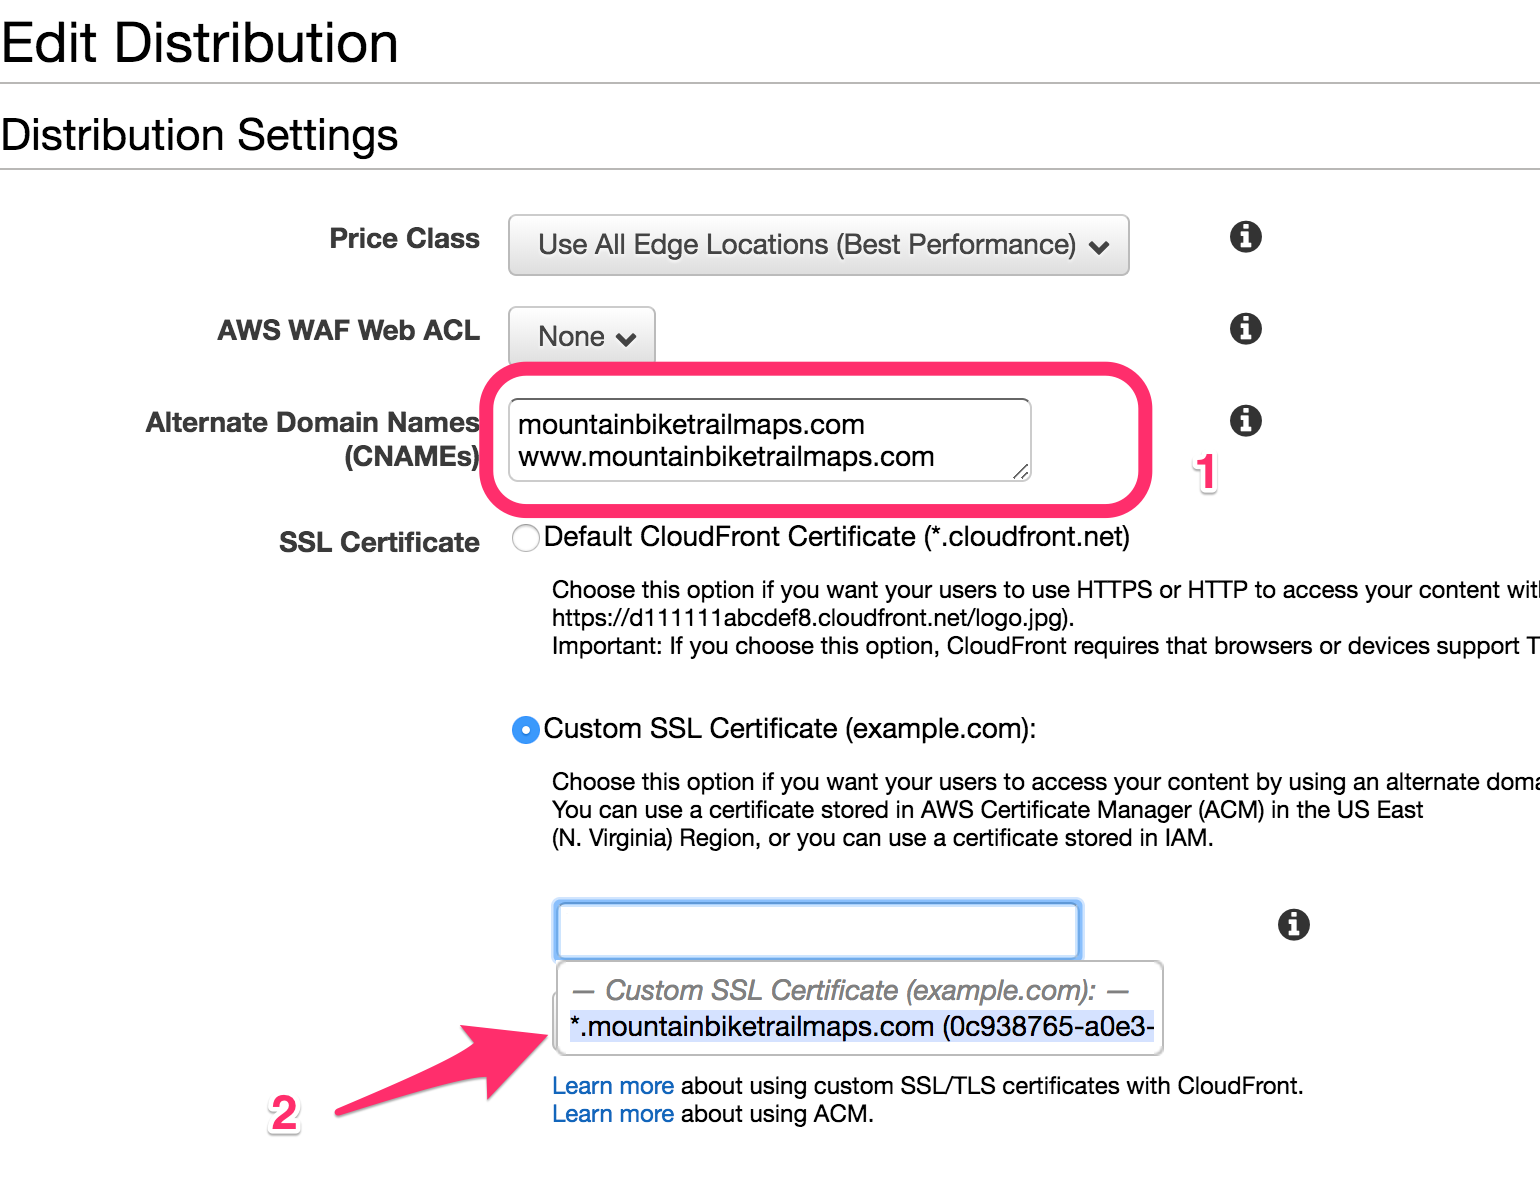Click the info icon beside certificate selector

click(1293, 924)
